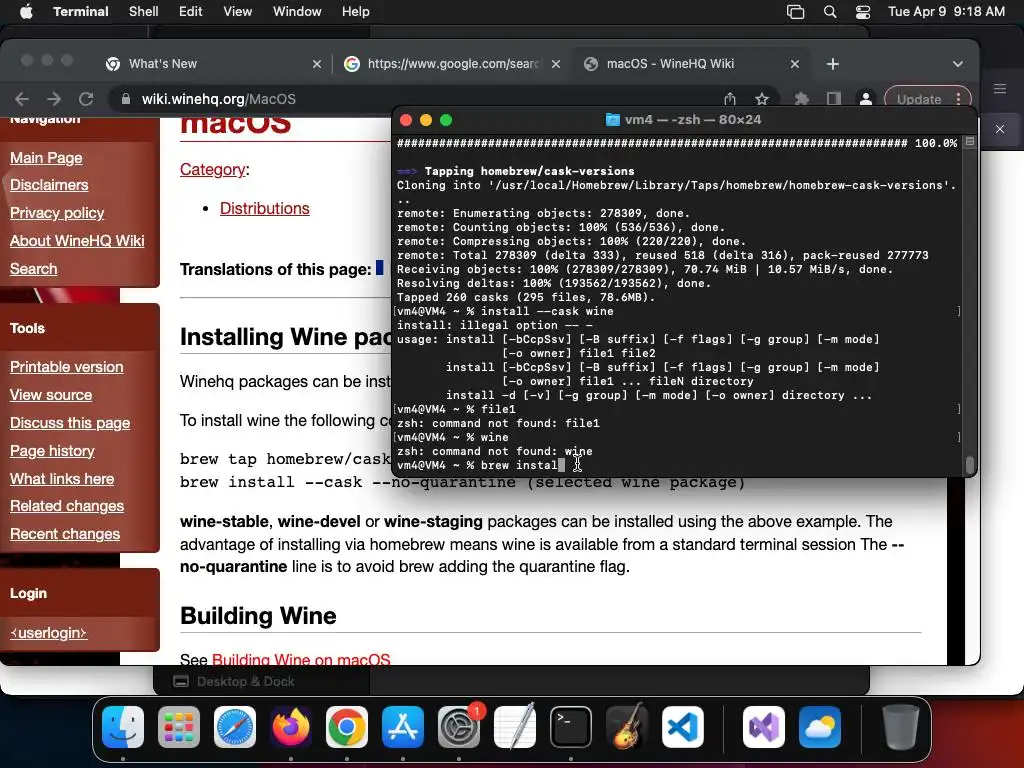Share this page from the address bar
This screenshot has height=768, width=1024.
pyautogui.click(x=729, y=99)
